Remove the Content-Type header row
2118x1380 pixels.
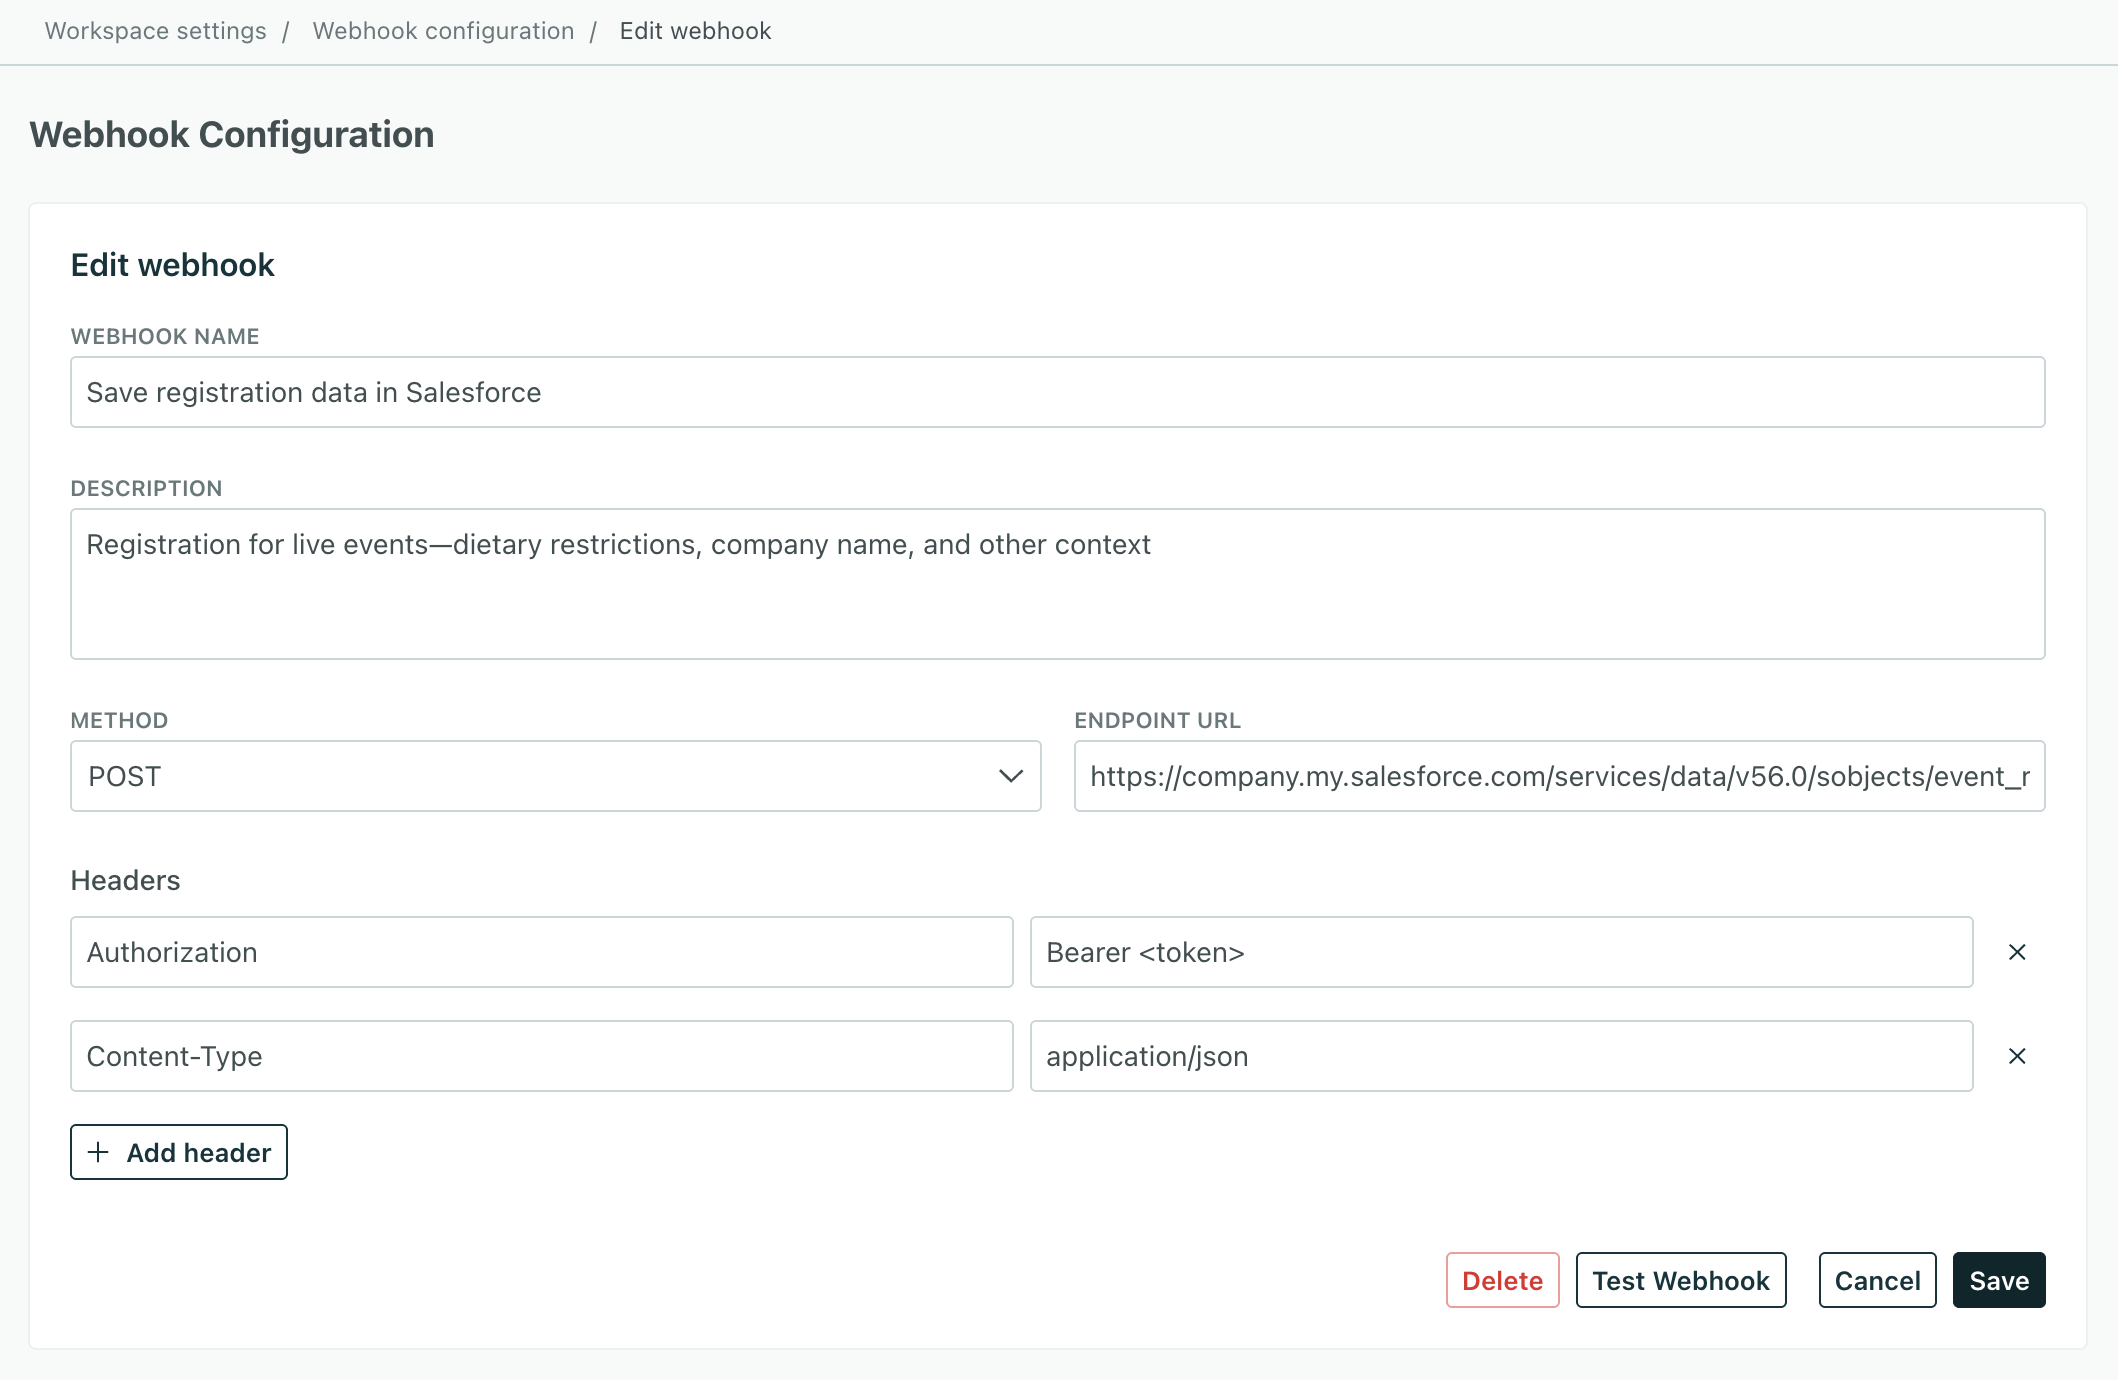pyautogui.click(x=2017, y=1056)
